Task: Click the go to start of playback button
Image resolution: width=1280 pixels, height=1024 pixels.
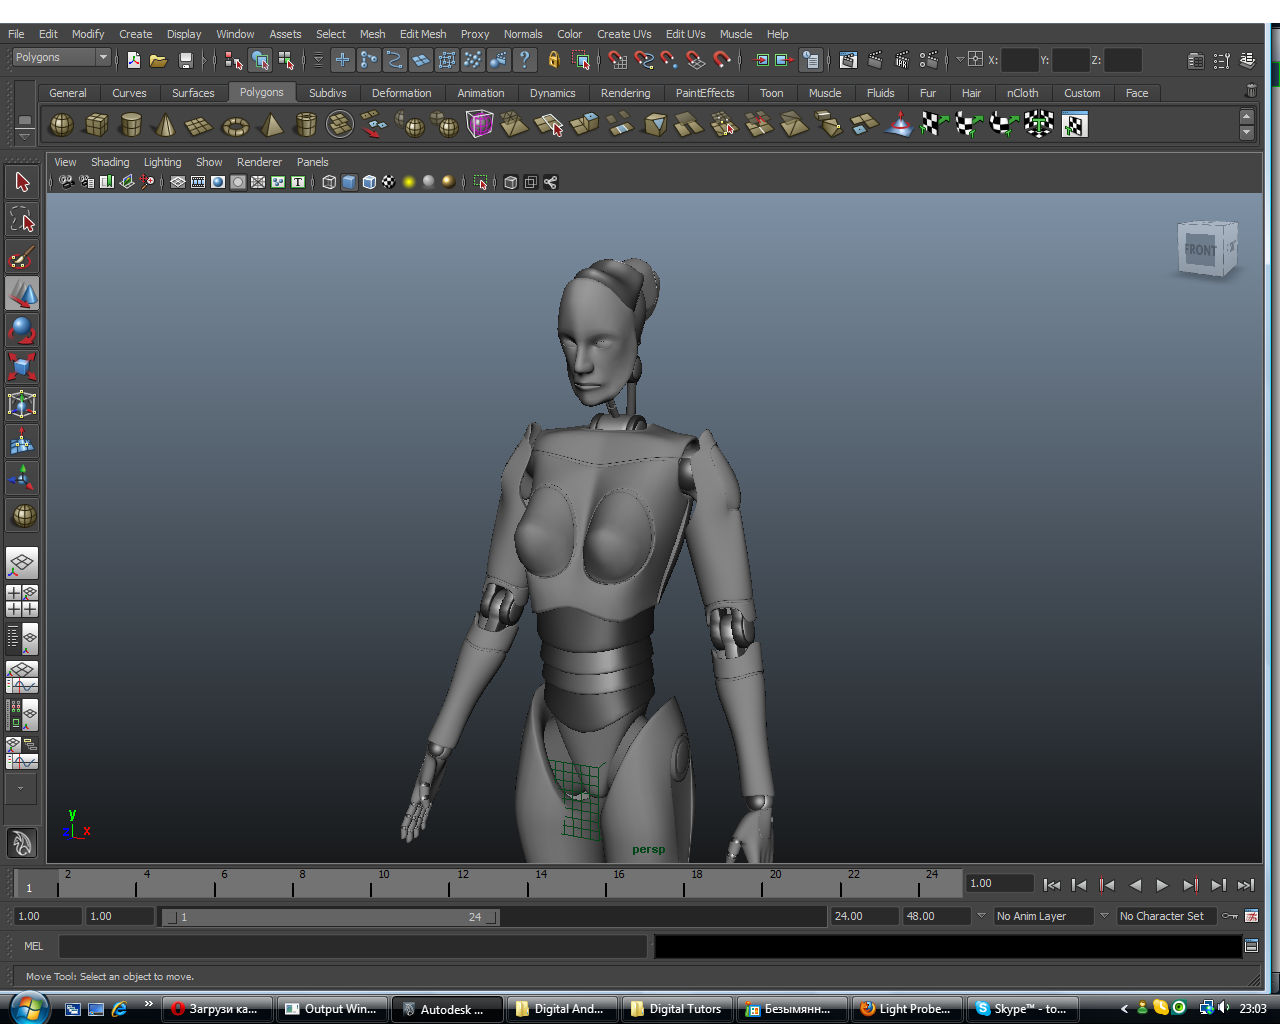Action: (x=1051, y=885)
